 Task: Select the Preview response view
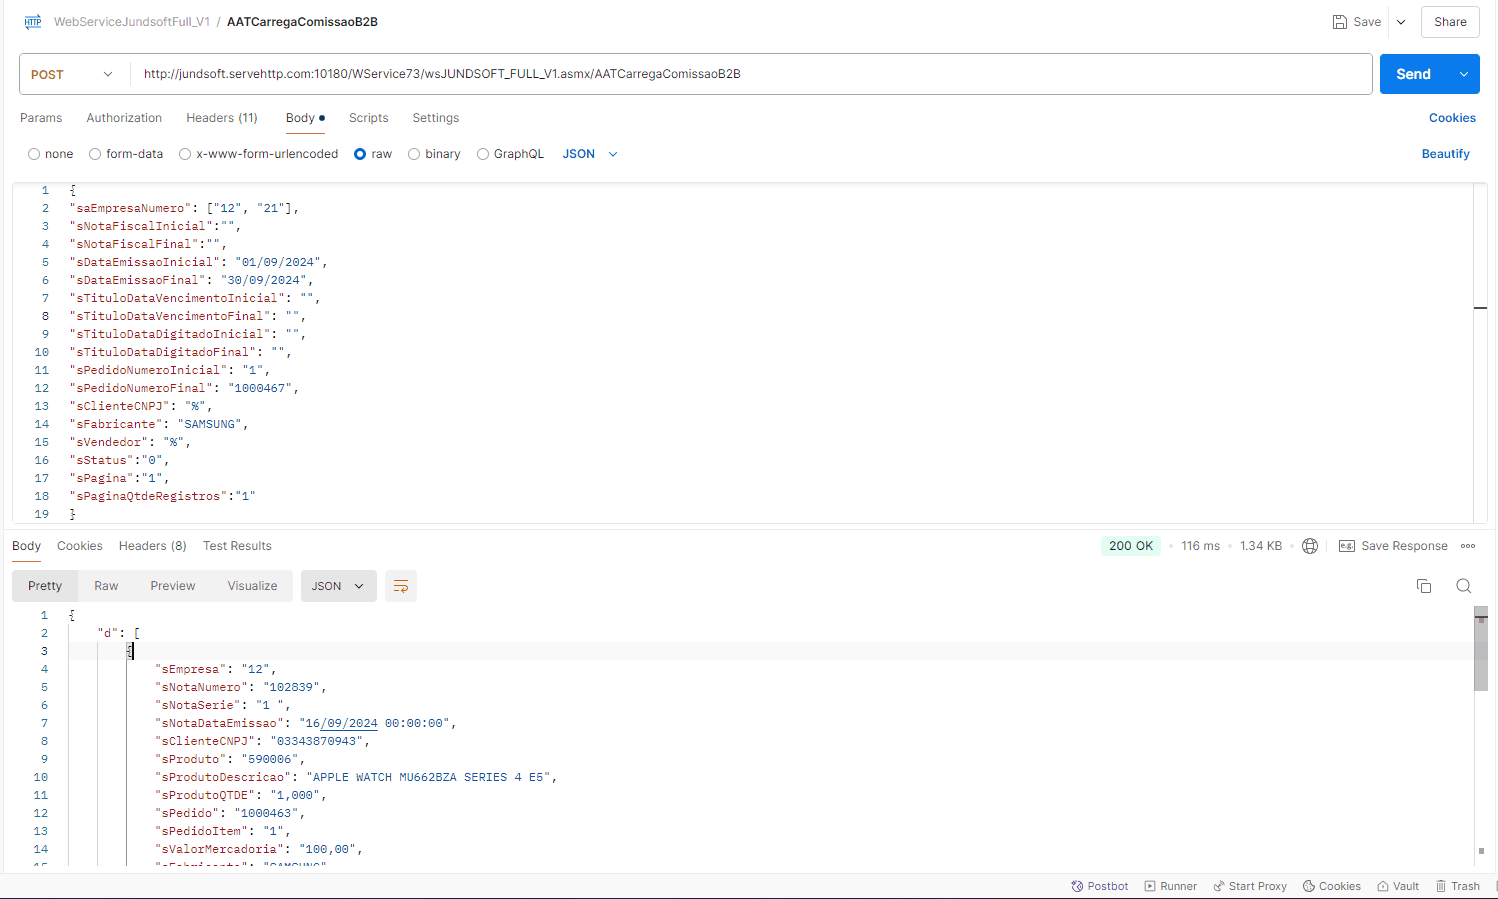click(173, 586)
